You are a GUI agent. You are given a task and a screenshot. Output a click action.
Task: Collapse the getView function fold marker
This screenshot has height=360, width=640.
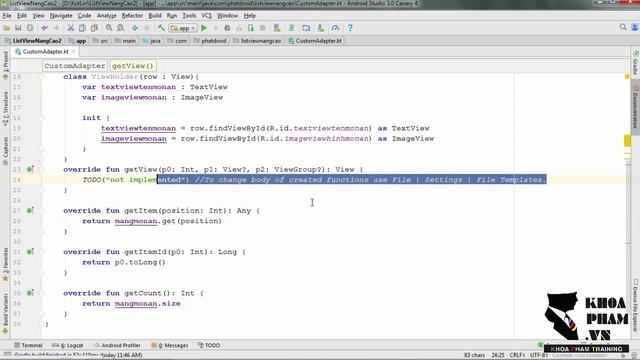42,169
